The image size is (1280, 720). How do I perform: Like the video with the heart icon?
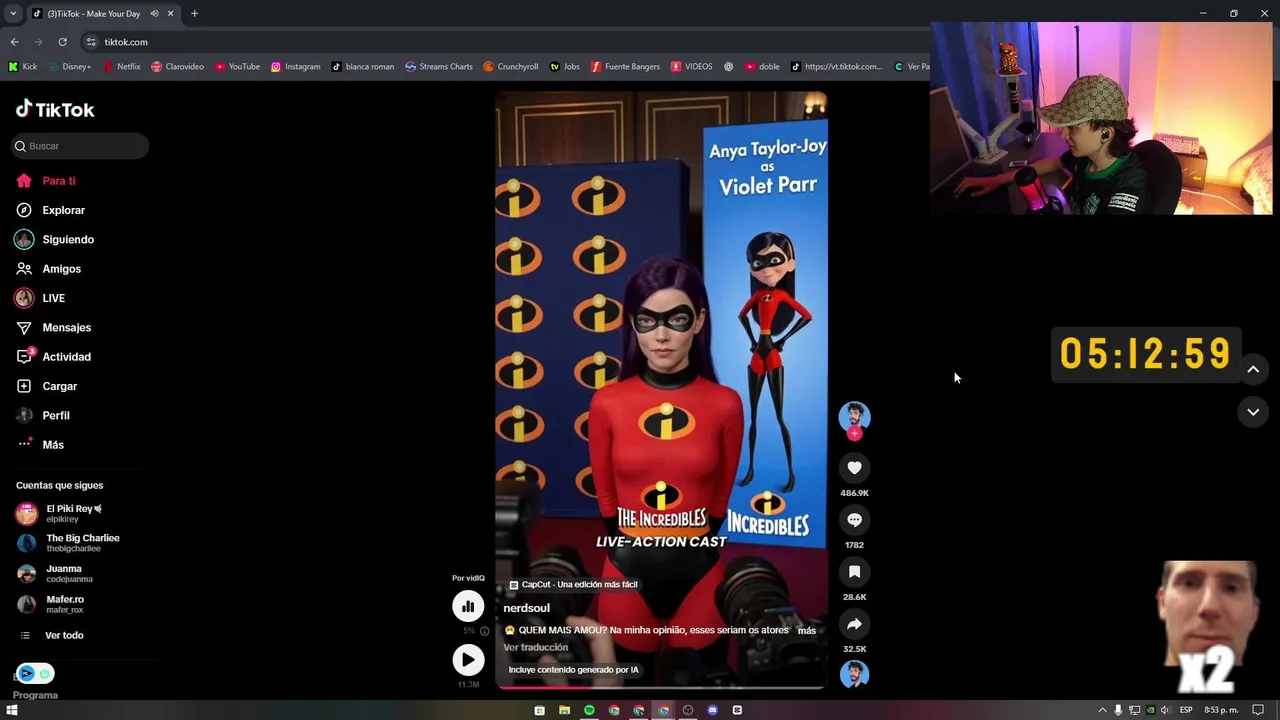pos(854,468)
